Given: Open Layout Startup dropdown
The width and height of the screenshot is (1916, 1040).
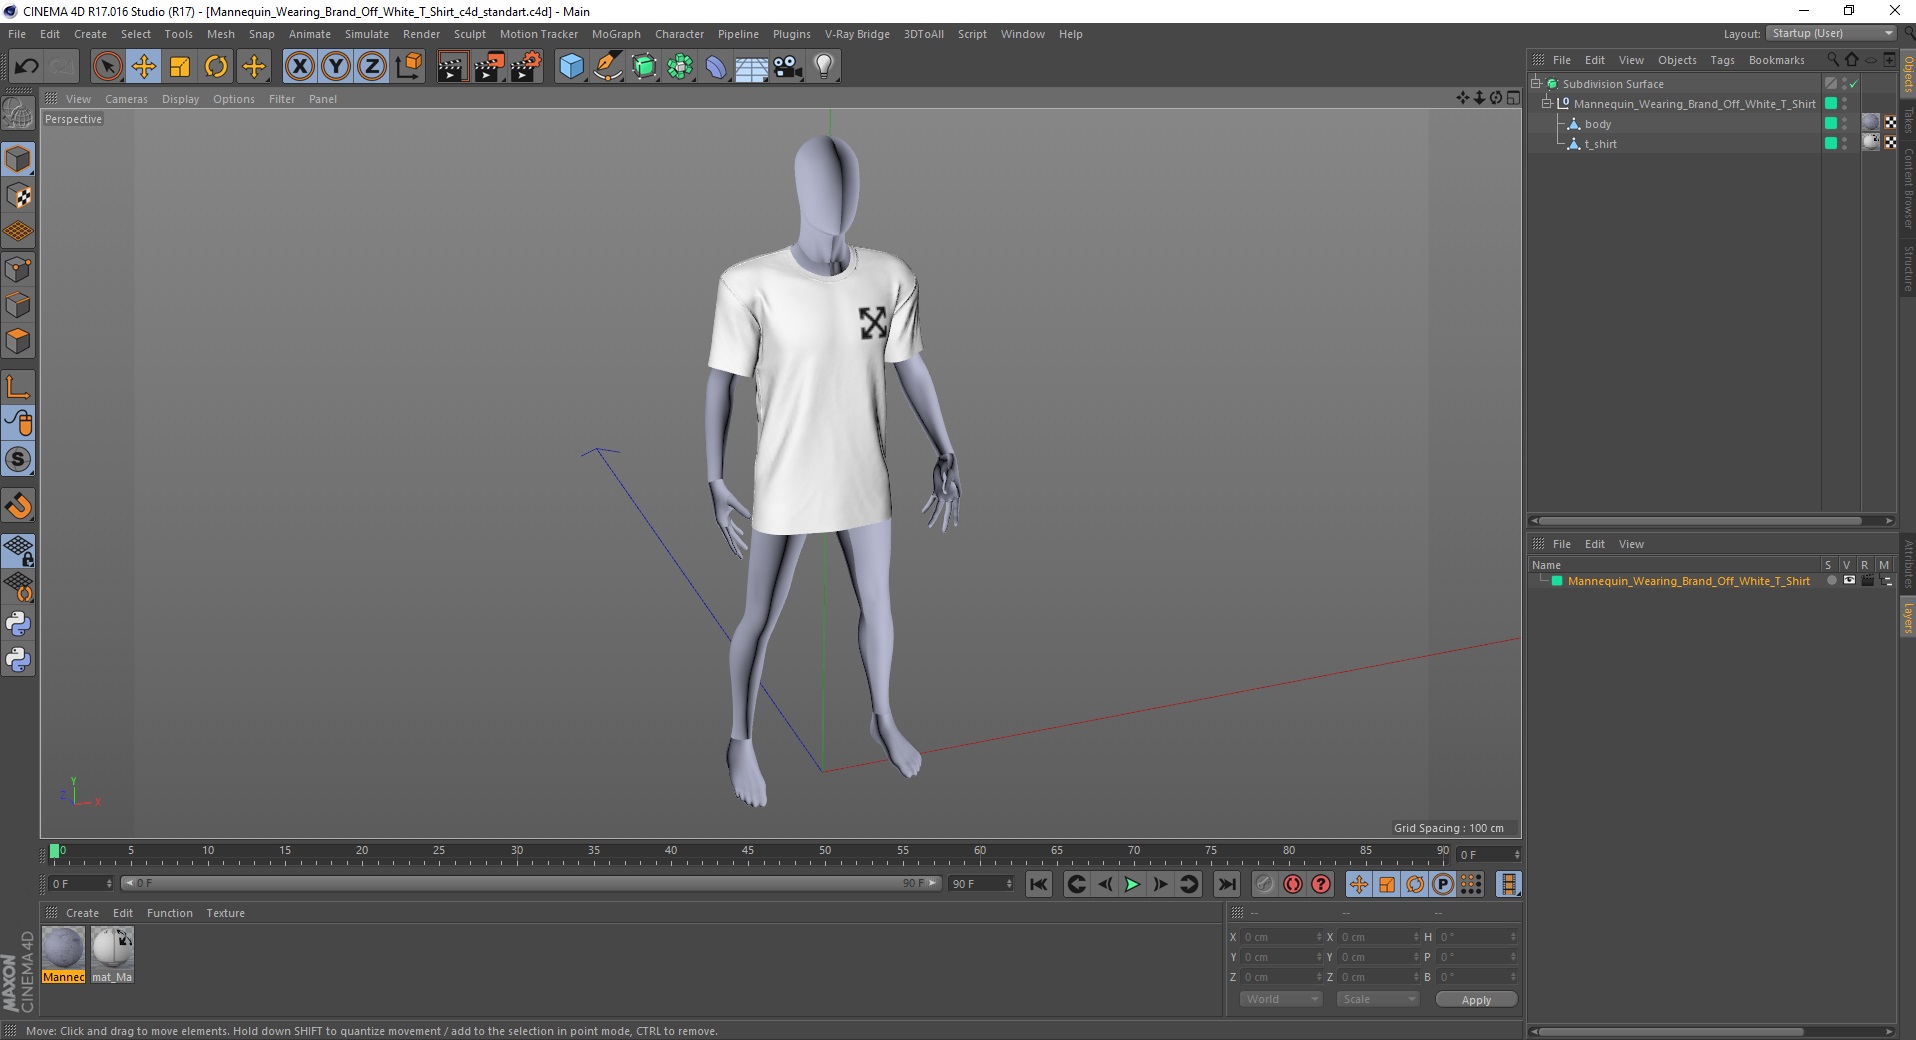Looking at the screenshot, I should pos(1831,33).
